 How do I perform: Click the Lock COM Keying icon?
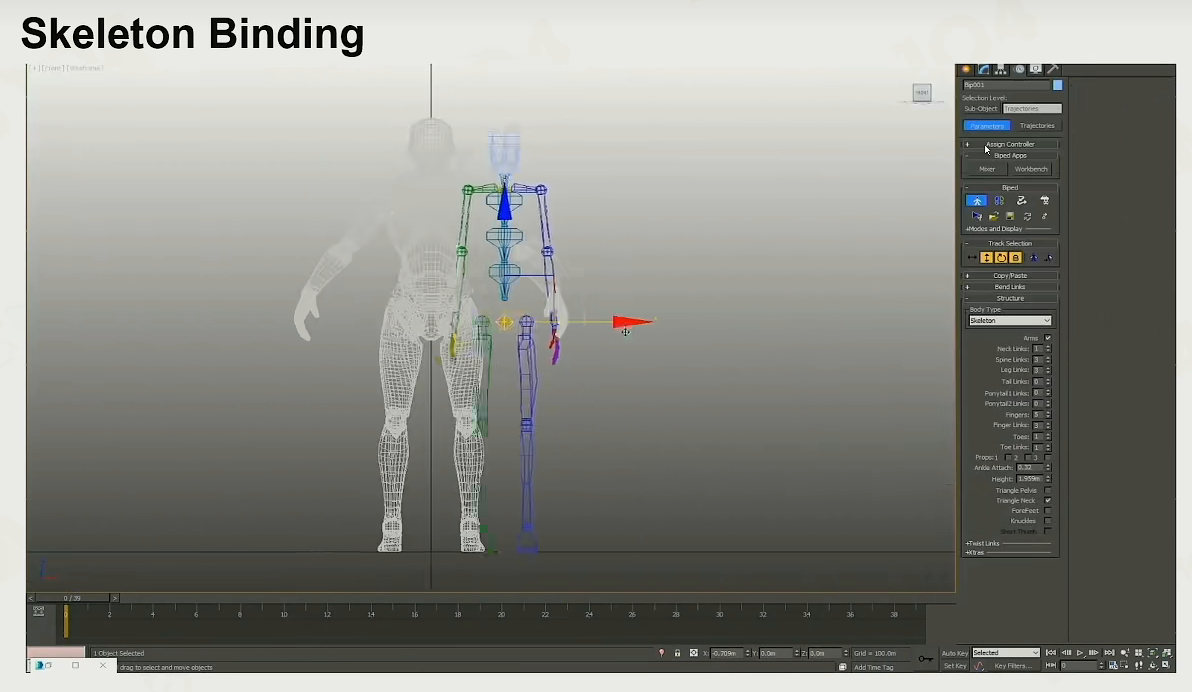point(1016,258)
